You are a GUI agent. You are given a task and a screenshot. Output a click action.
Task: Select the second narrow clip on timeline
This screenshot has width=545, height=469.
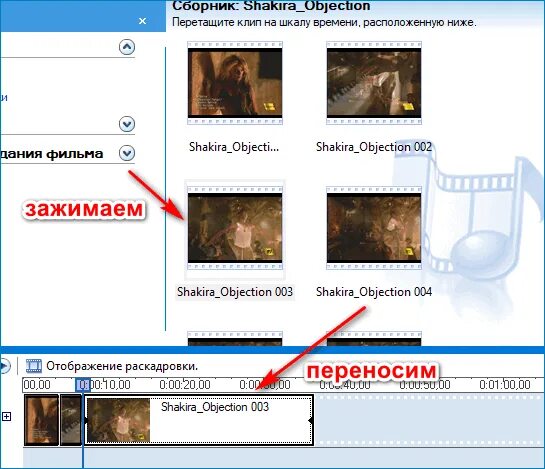71,420
